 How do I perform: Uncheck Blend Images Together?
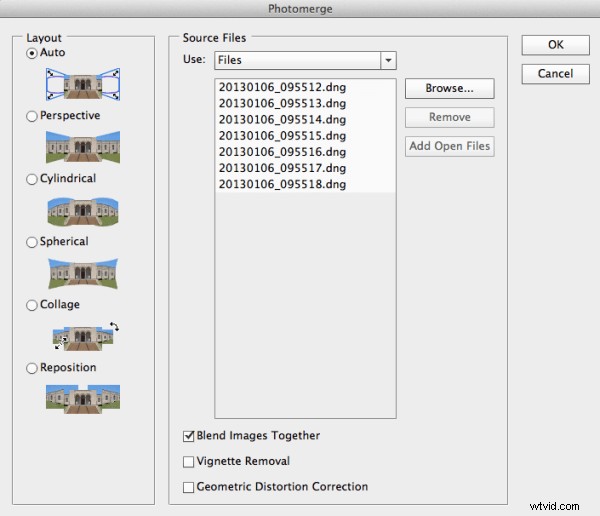coord(188,436)
